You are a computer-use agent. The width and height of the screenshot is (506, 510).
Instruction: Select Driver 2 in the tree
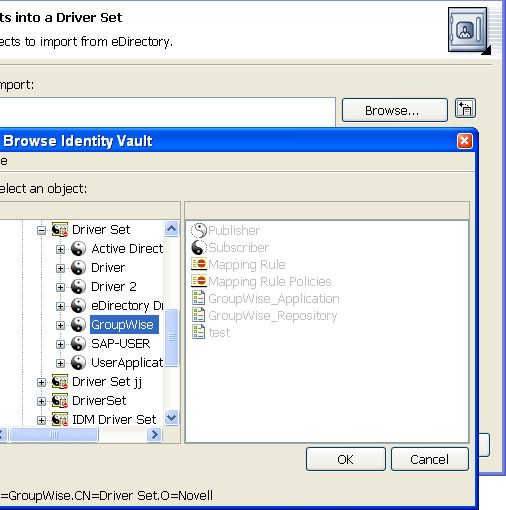tap(114, 287)
